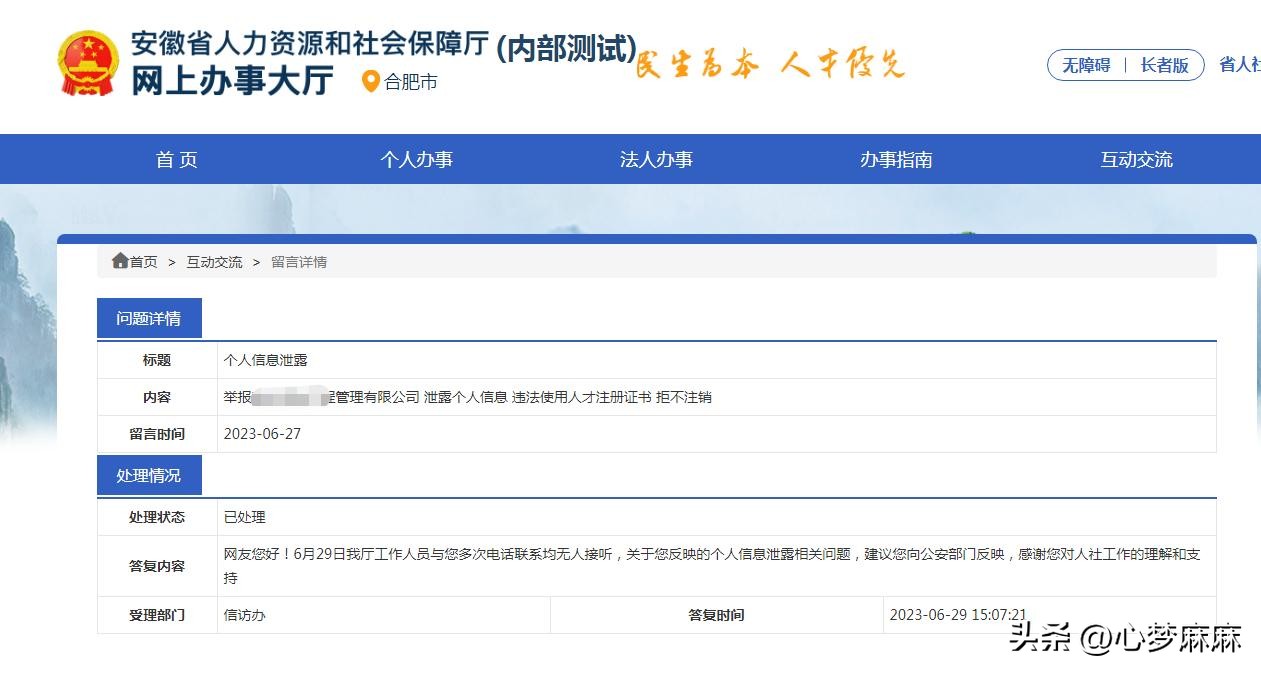Click the home icon in the breadcrumb
This screenshot has height=673, width=1261.
click(x=119, y=261)
